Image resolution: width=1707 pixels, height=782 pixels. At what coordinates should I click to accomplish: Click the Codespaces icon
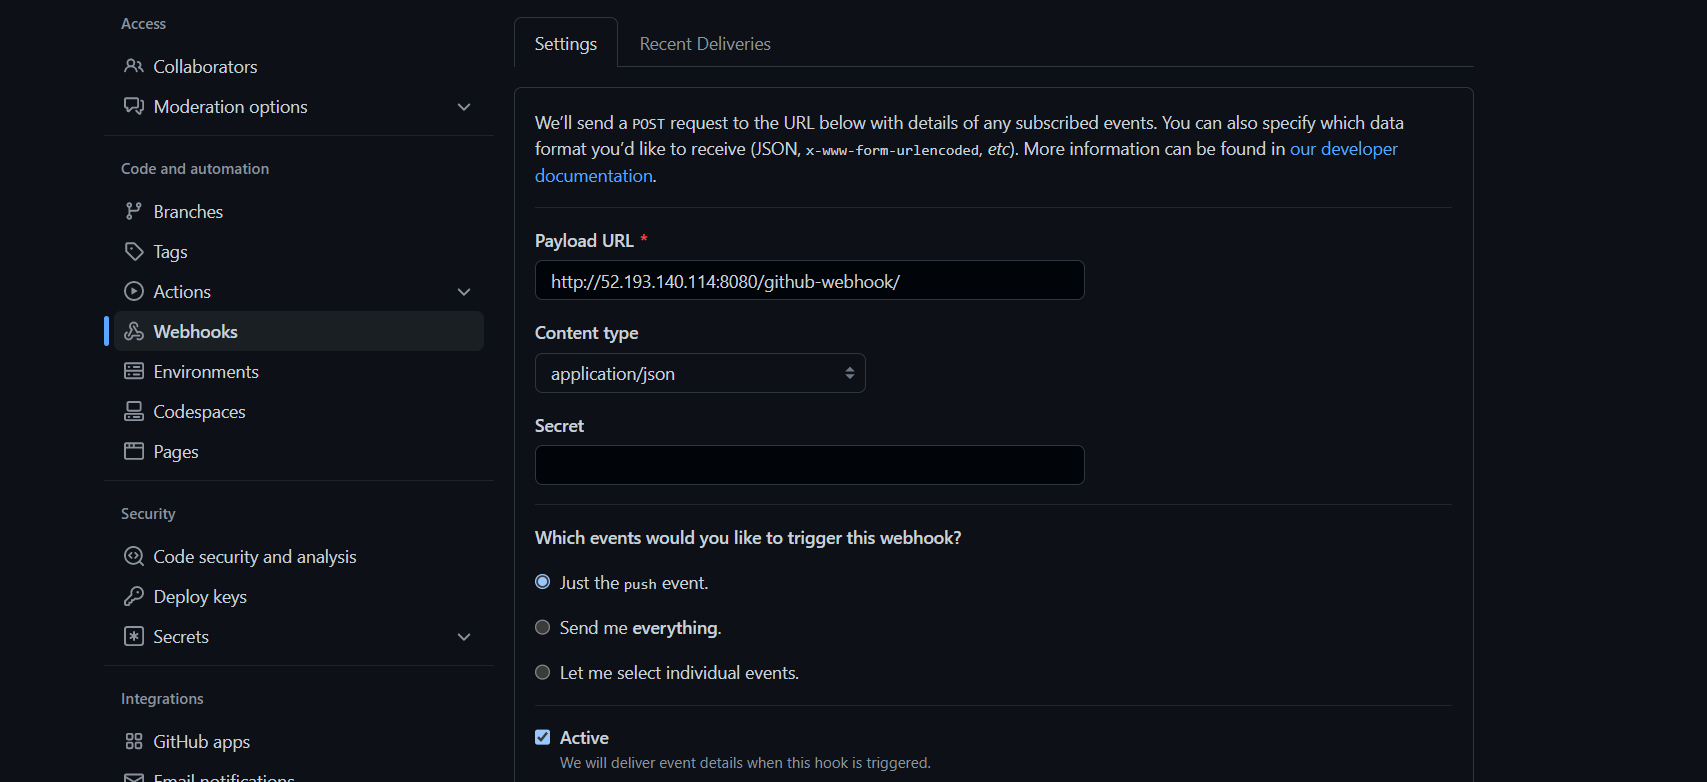[x=134, y=411]
